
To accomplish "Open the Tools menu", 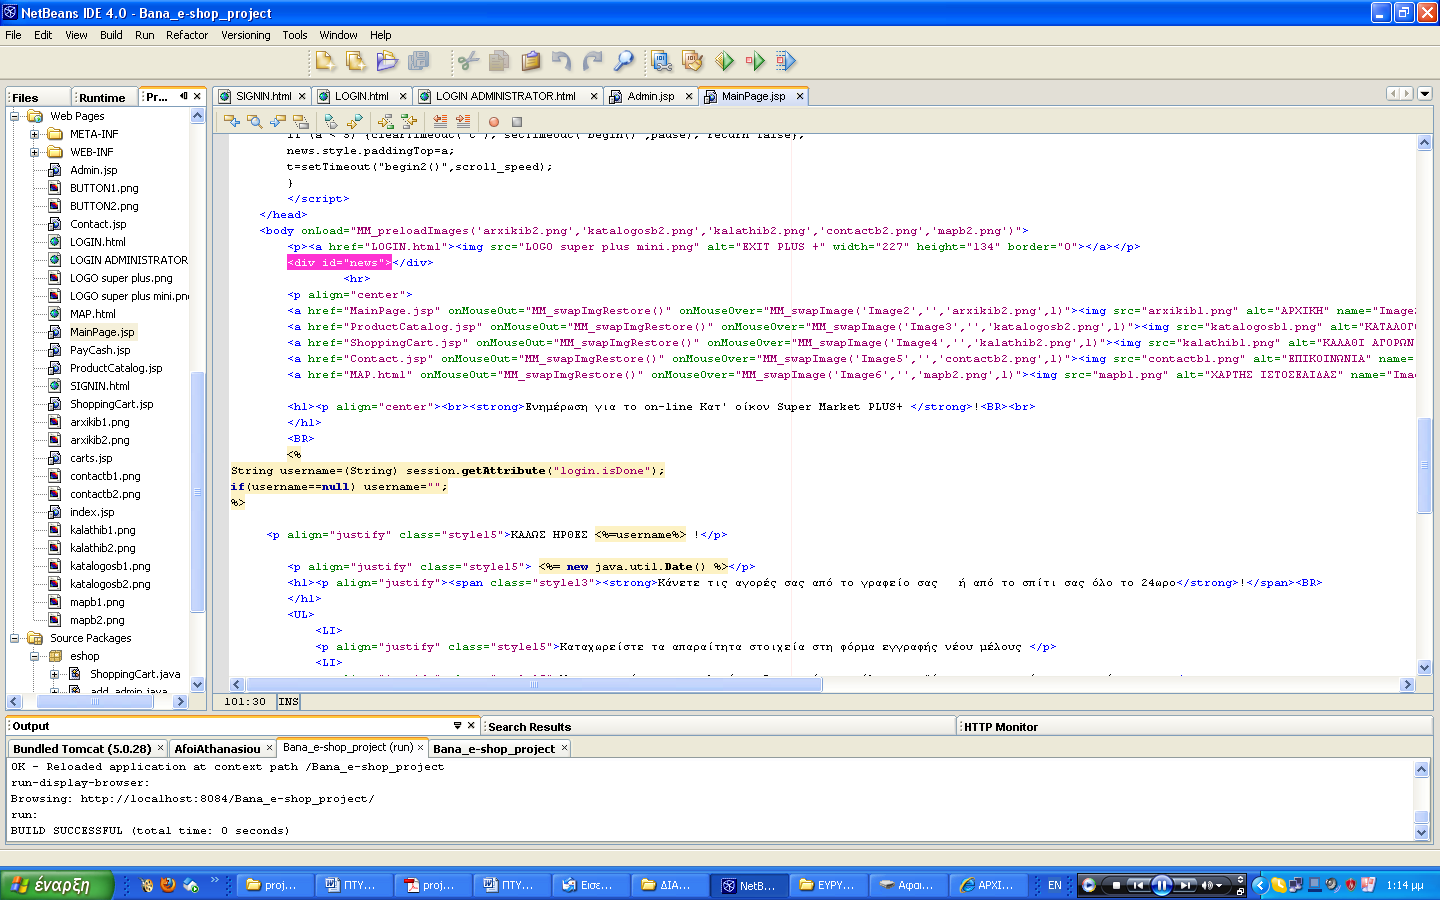I will [295, 35].
